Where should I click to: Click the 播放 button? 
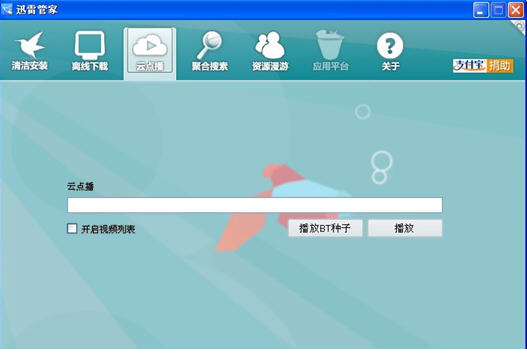[x=405, y=229]
